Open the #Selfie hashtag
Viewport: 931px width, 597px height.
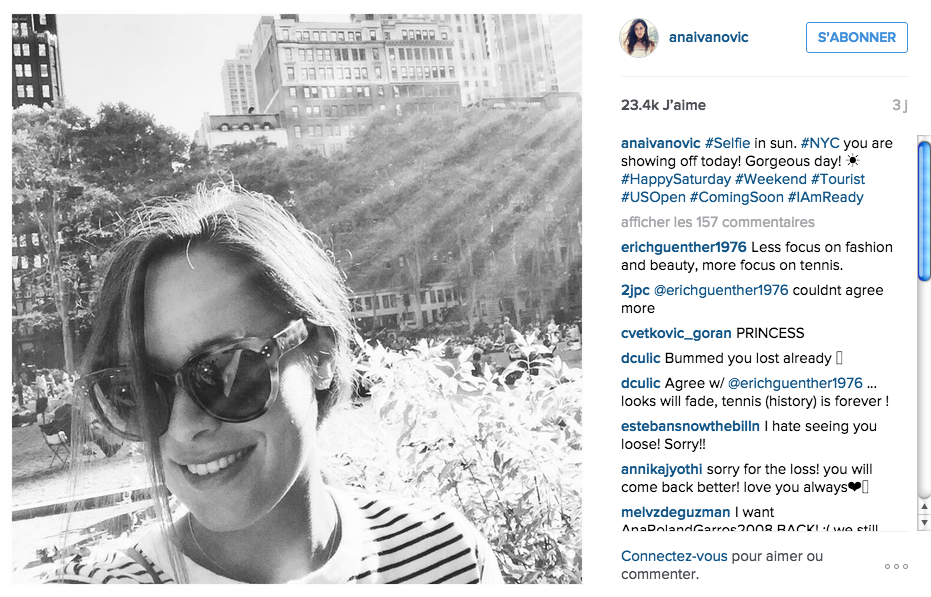click(727, 143)
